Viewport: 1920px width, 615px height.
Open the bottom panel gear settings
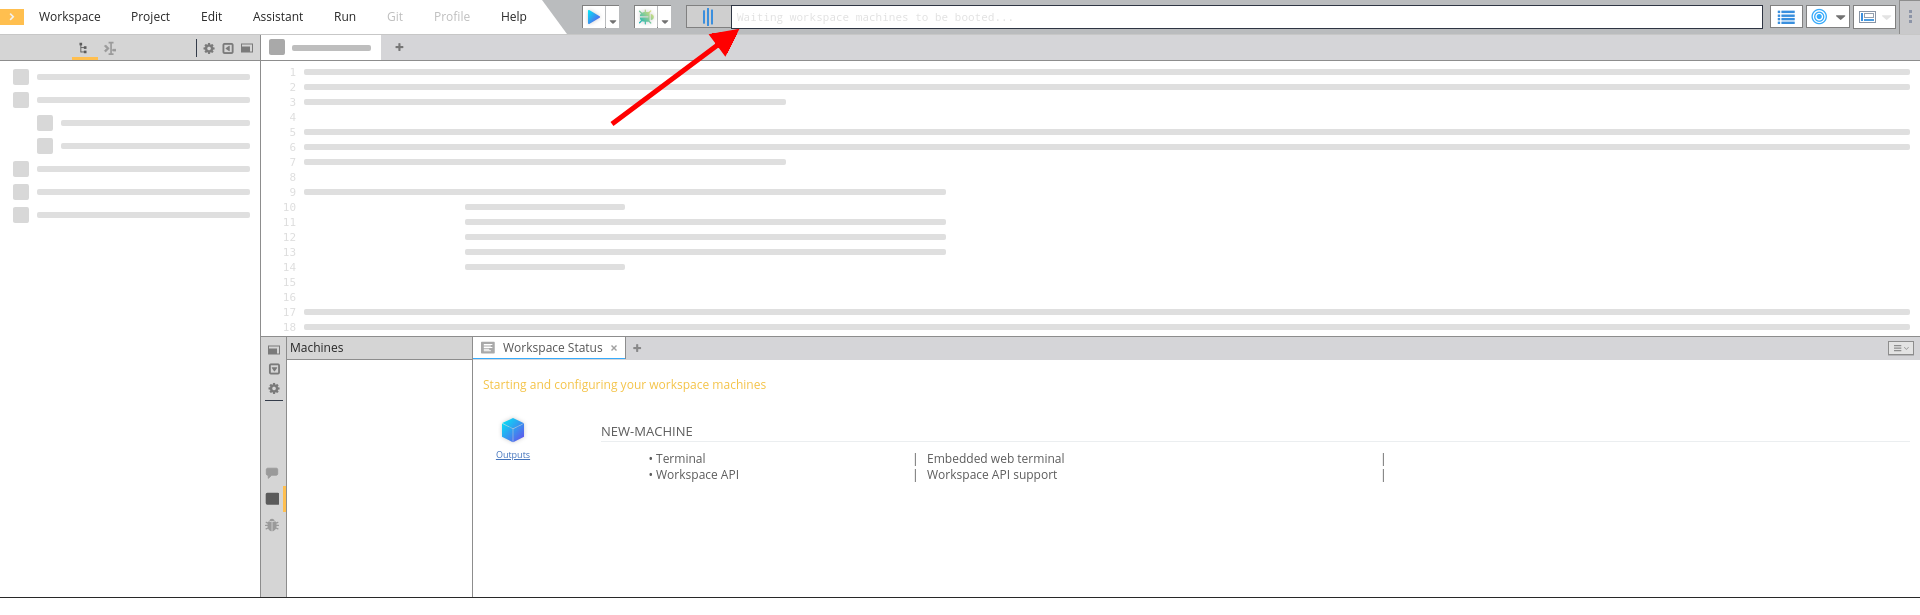point(274,389)
